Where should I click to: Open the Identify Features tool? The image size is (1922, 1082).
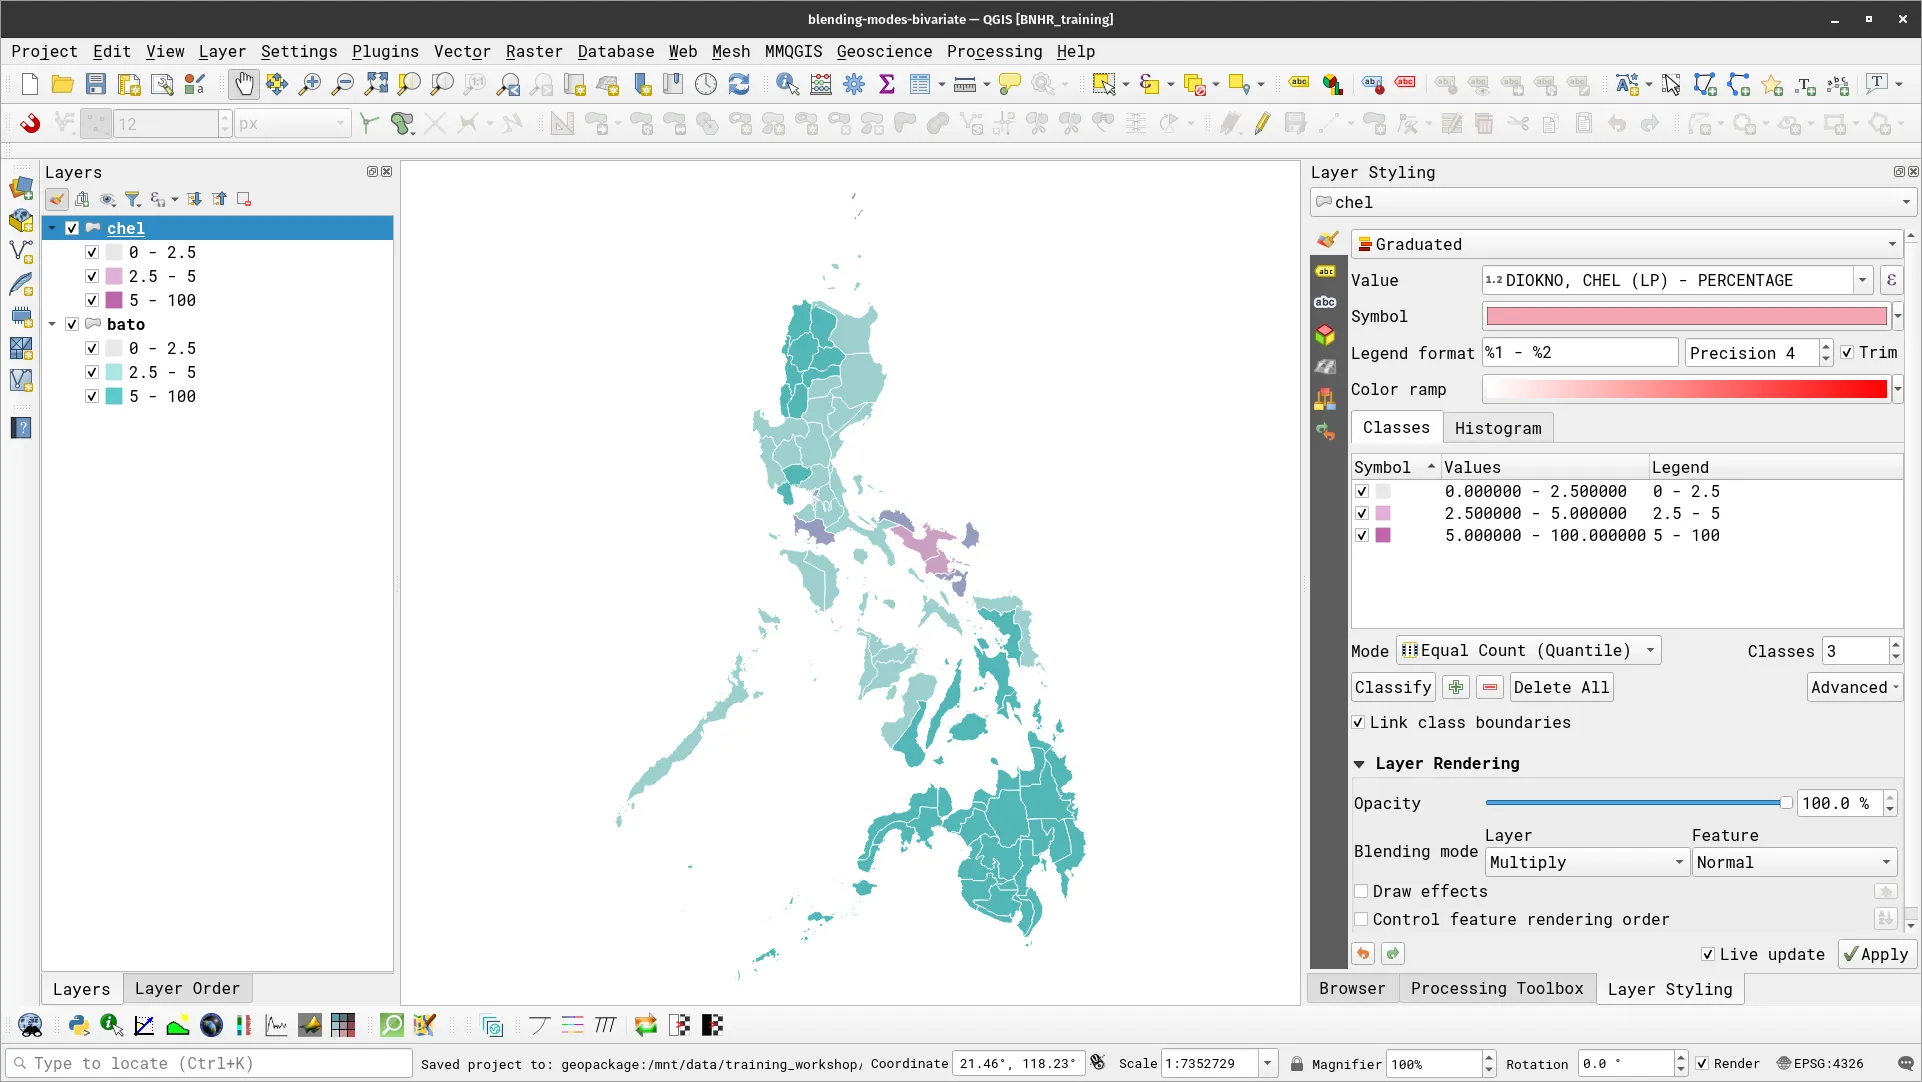pos(788,84)
